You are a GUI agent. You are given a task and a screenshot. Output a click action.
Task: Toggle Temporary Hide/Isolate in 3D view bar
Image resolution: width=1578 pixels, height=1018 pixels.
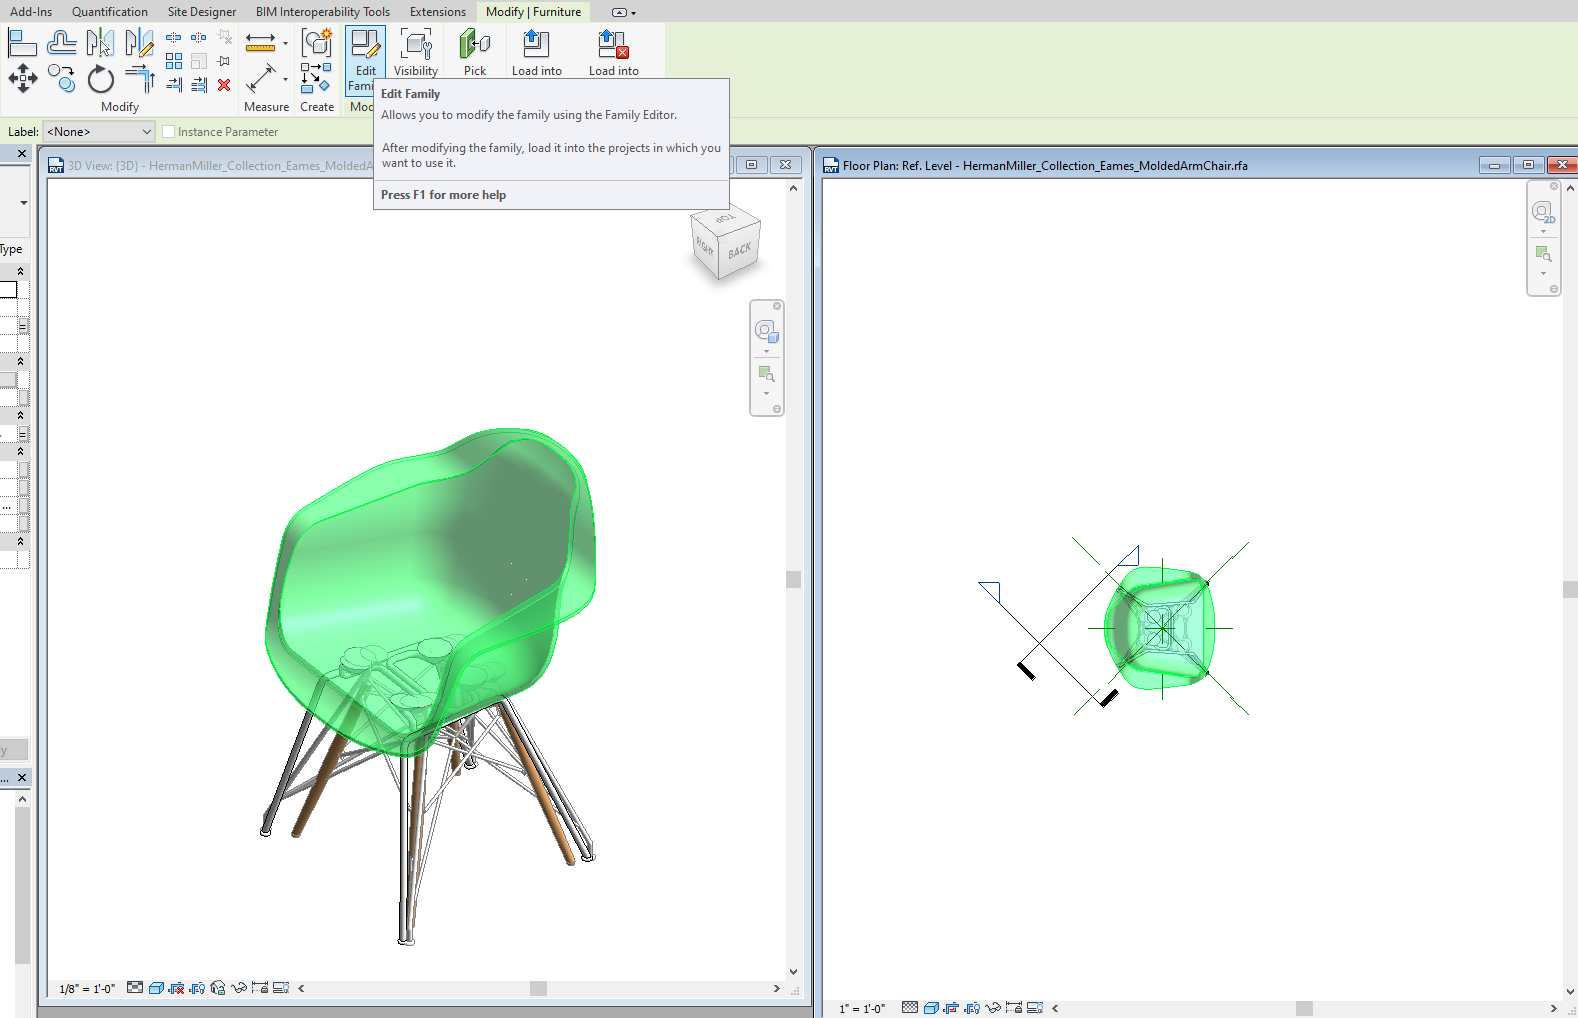click(x=238, y=988)
